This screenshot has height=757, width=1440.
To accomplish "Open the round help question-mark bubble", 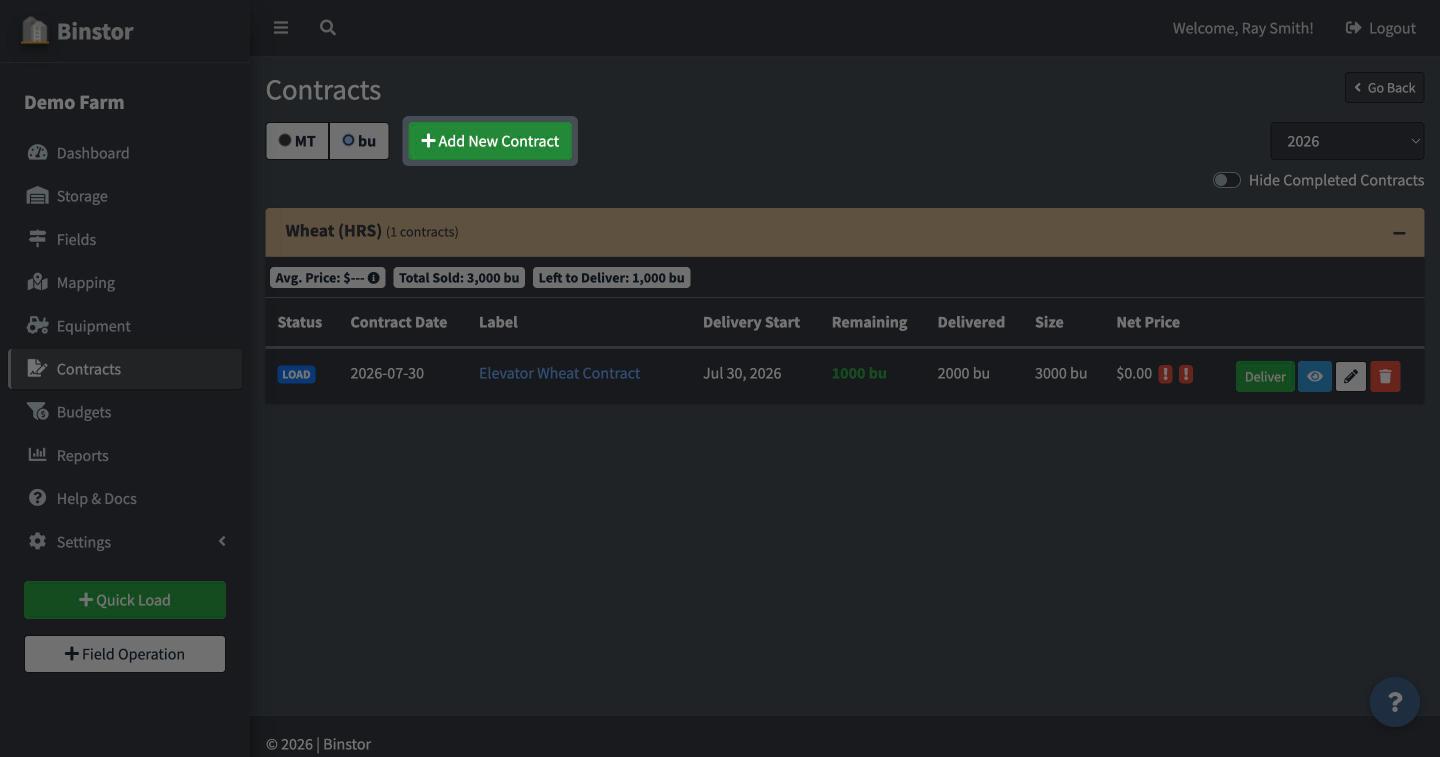I will point(1395,702).
